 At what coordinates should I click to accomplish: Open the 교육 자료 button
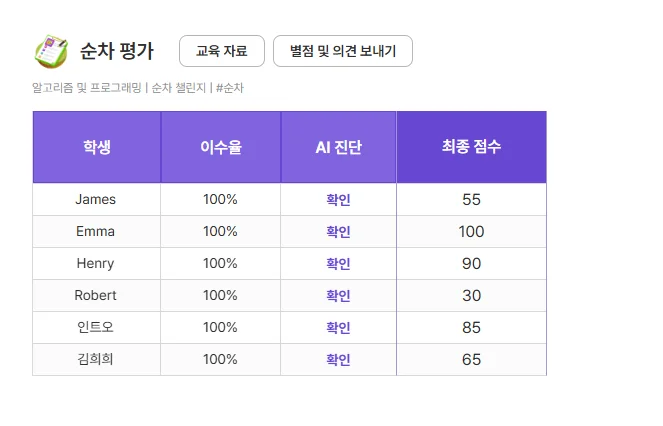click(221, 51)
